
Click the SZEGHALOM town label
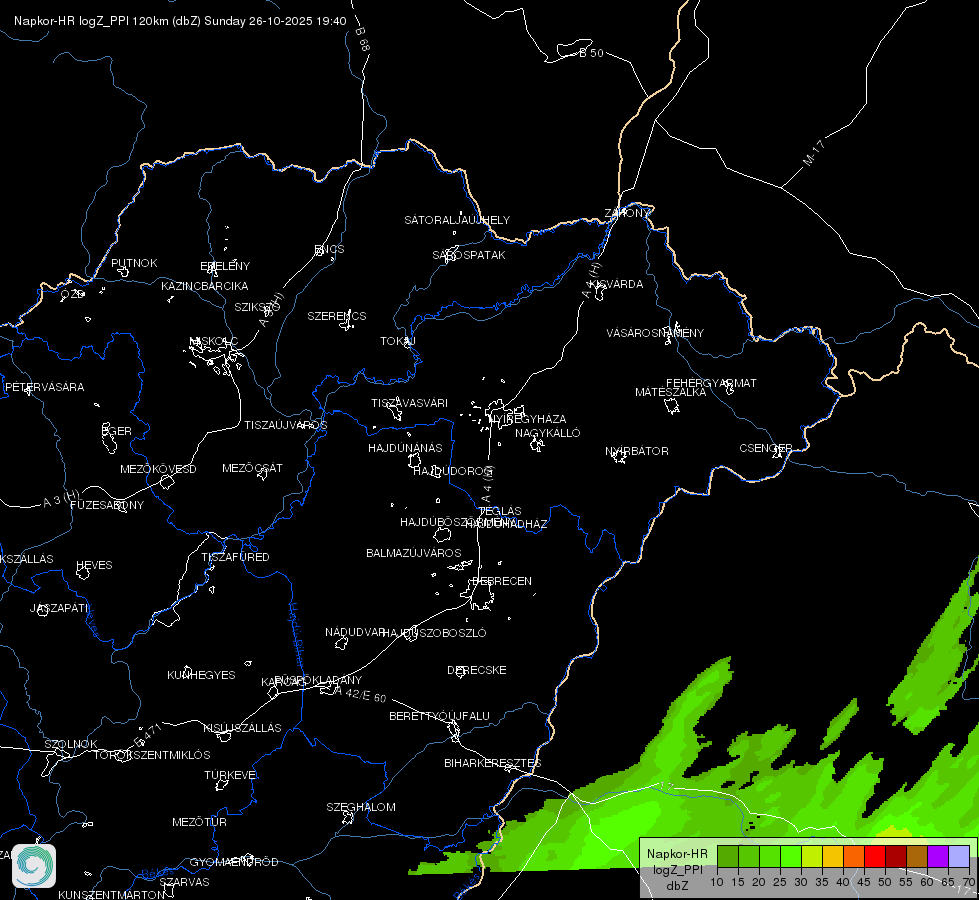(361, 807)
